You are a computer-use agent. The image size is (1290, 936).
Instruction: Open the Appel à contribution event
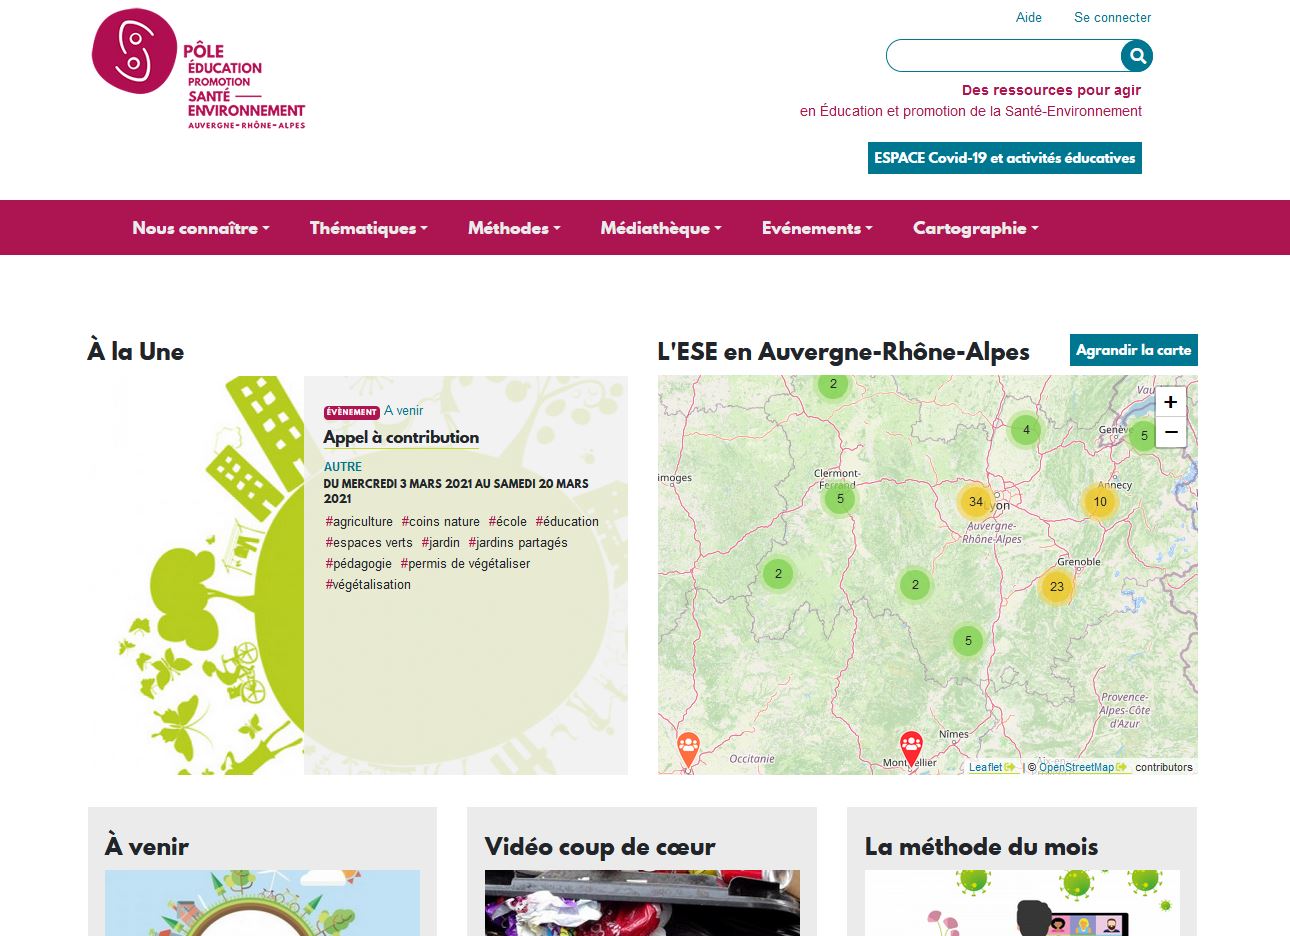click(401, 437)
